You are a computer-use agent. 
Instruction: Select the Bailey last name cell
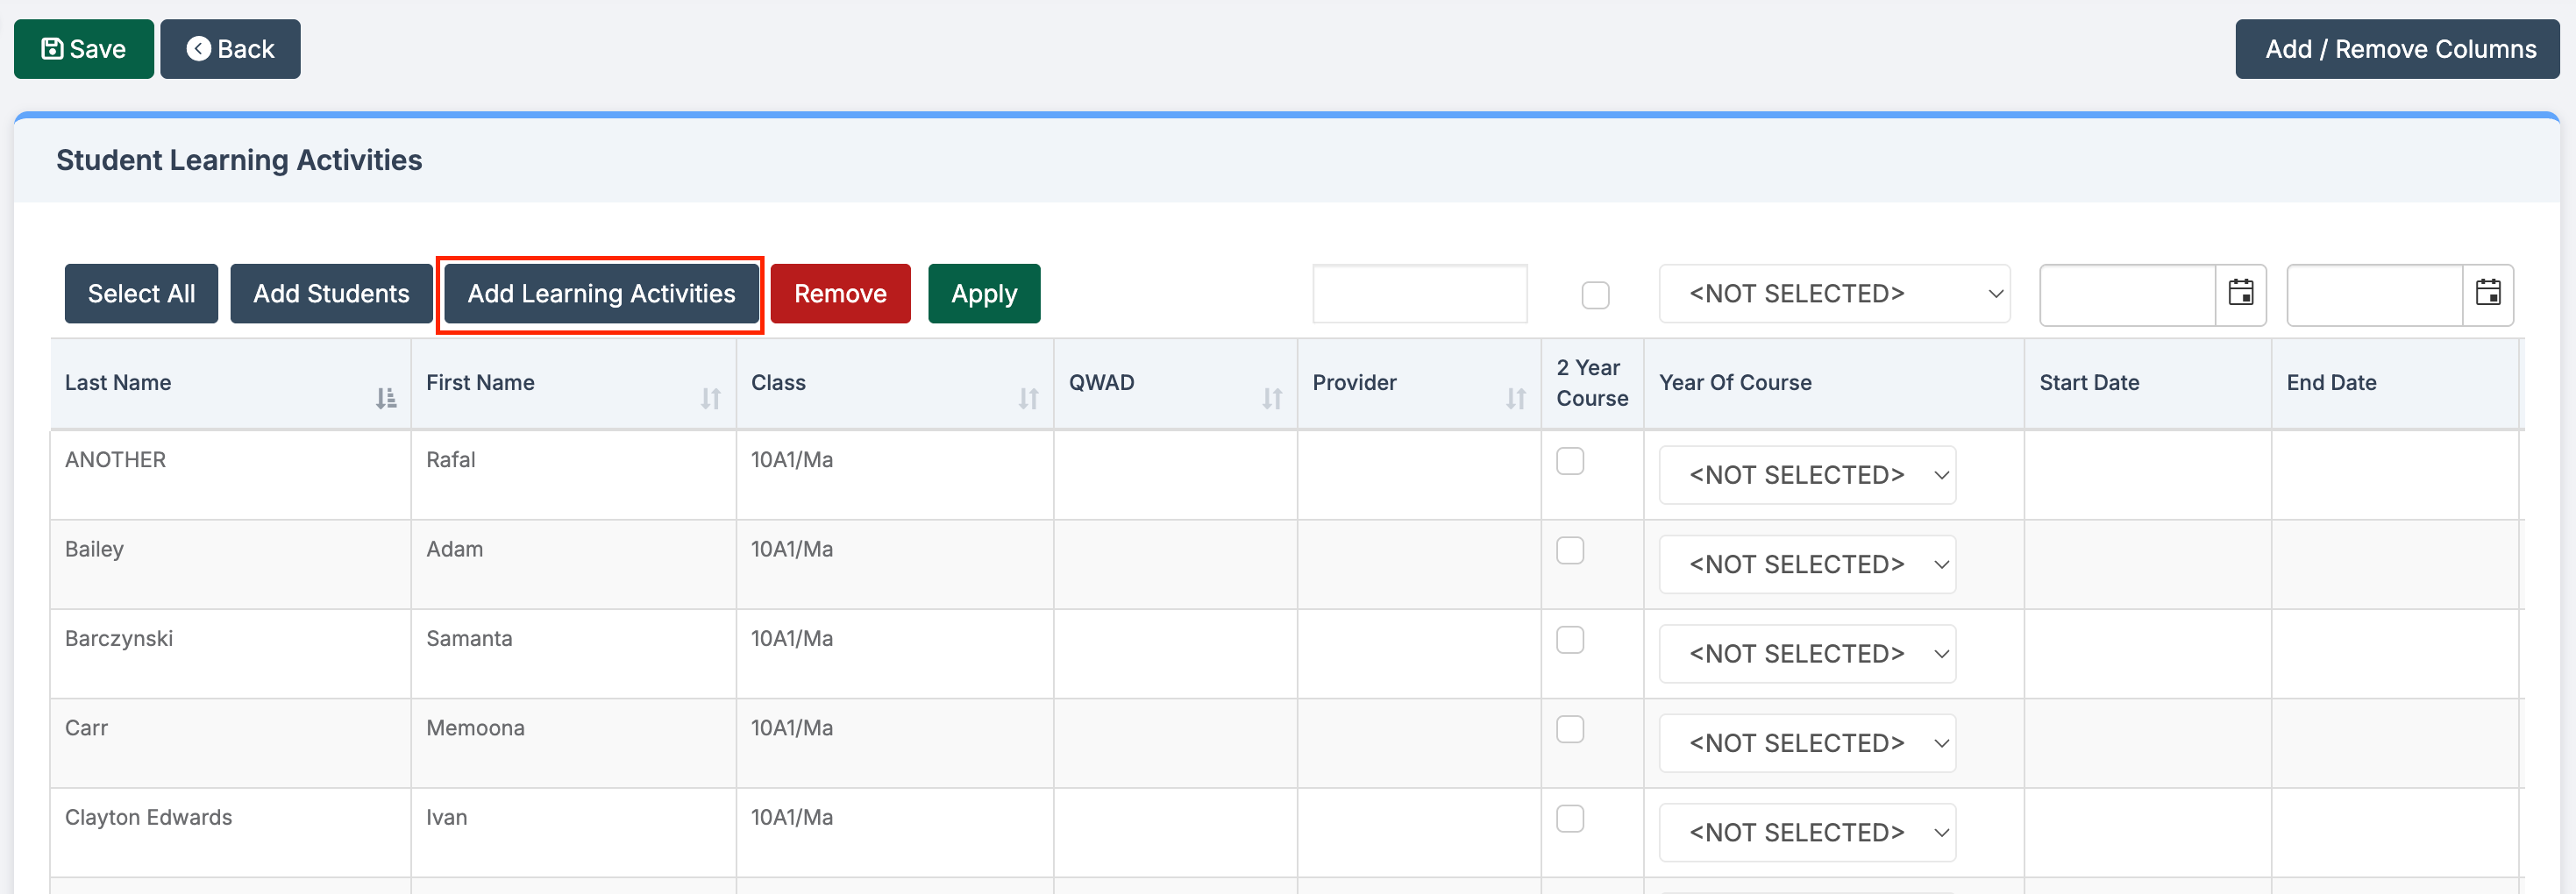231,565
